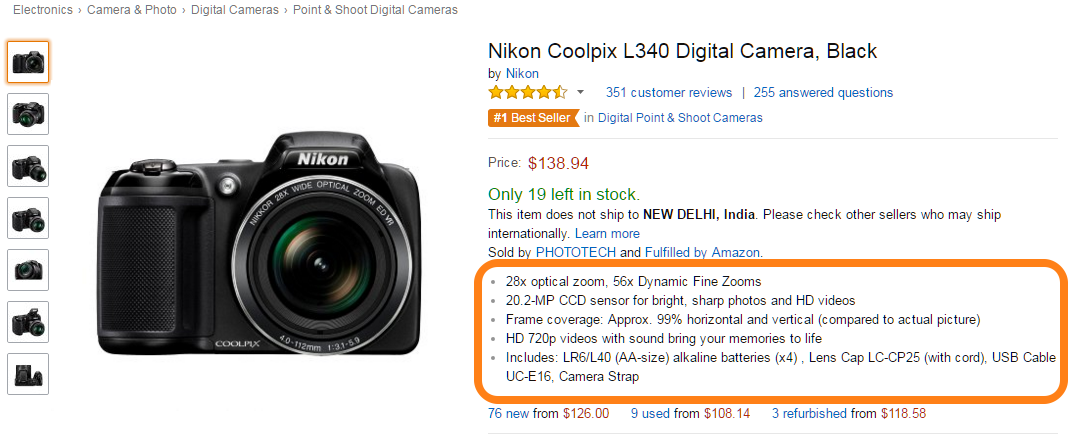Open Digital Cameras breadcrumb link
This screenshot has height=436, width=1072.
point(236,10)
